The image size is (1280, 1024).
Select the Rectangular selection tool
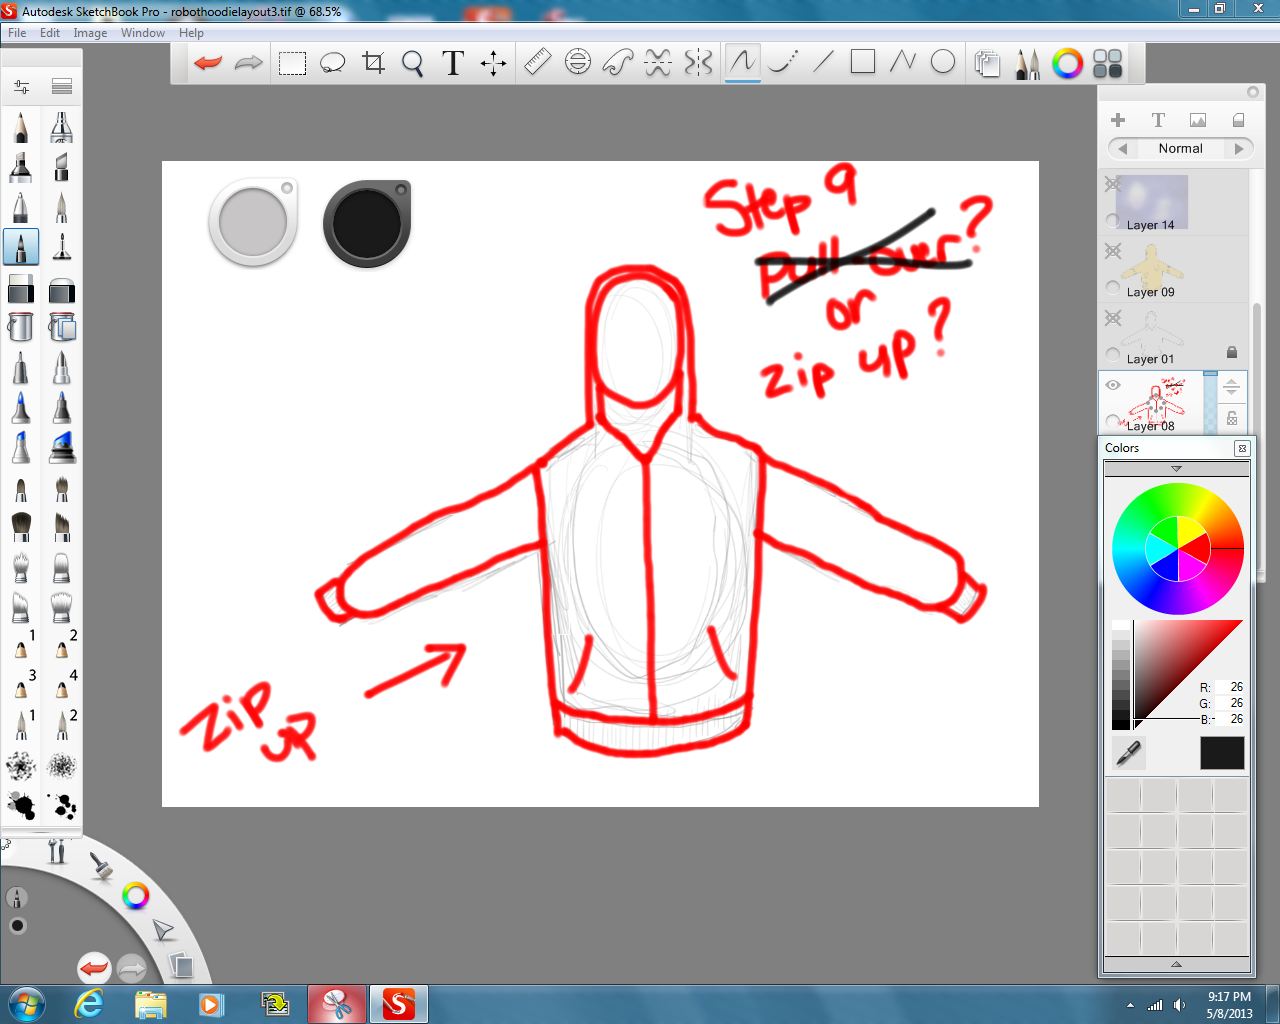[292, 62]
